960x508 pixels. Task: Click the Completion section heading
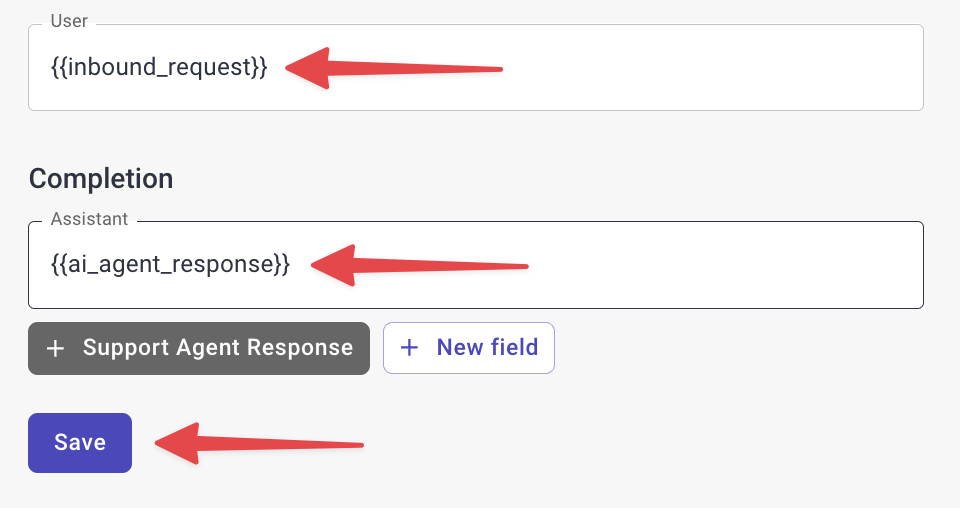pyautogui.click(x=101, y=179)
